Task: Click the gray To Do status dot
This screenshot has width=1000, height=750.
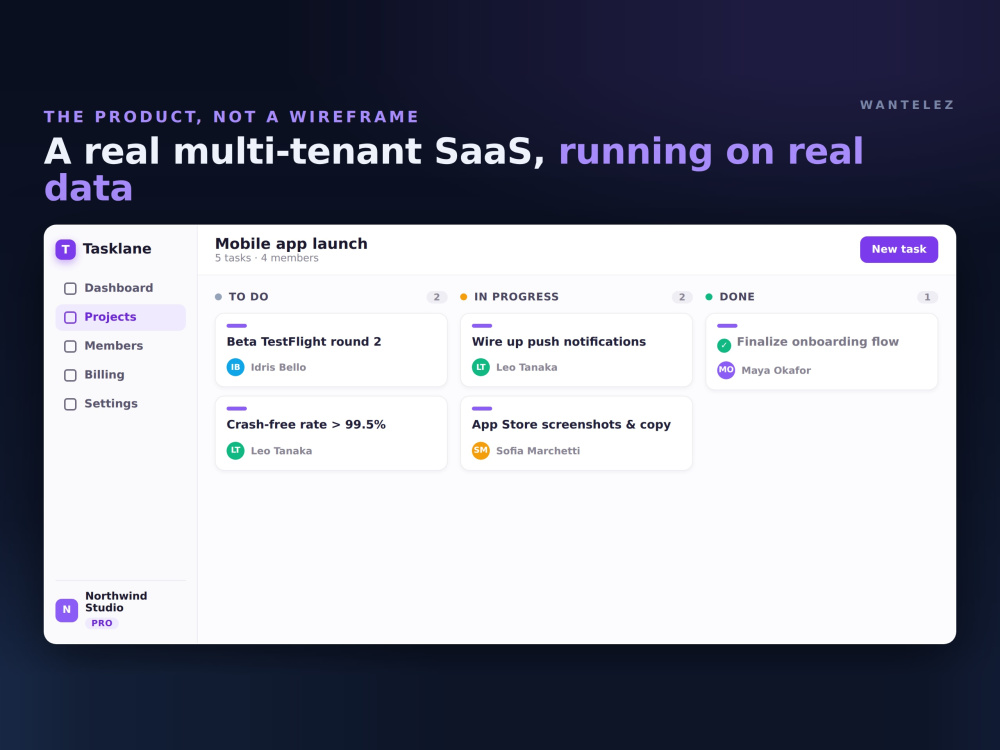Action: pyautogui.click(x=219, y=297)
